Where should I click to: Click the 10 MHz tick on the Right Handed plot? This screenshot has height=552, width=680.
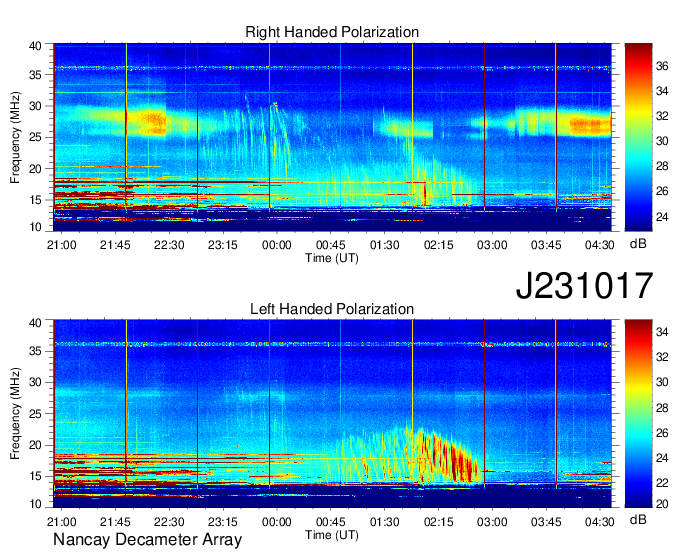coord(36,227)
